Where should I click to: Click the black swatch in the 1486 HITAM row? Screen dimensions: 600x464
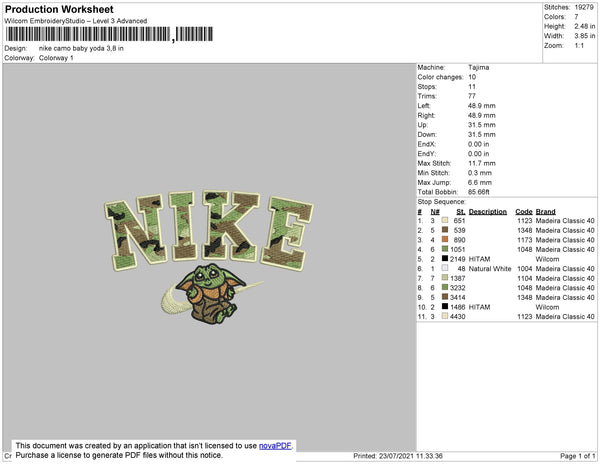tap(445, 306)
